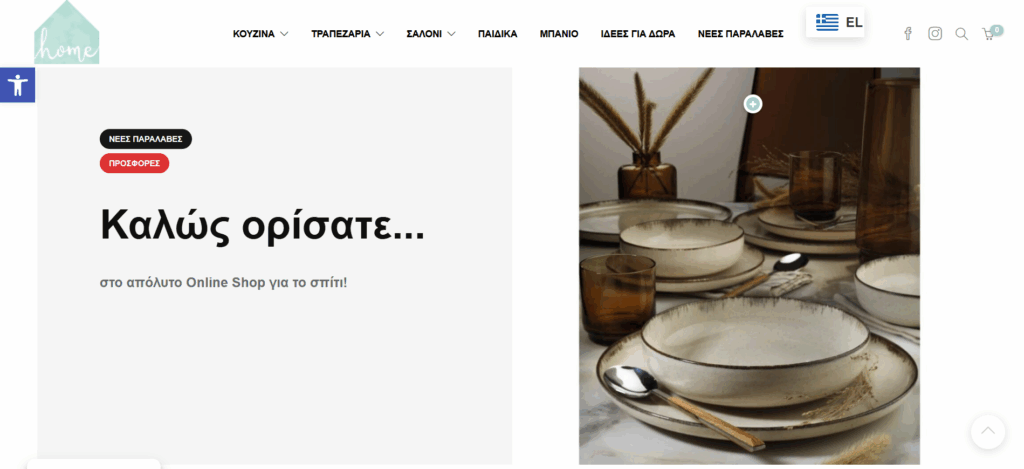
Task: Expand the ΣΑΛΟΝΙ dropdown chevron
Action: click(x=451, y=34)
